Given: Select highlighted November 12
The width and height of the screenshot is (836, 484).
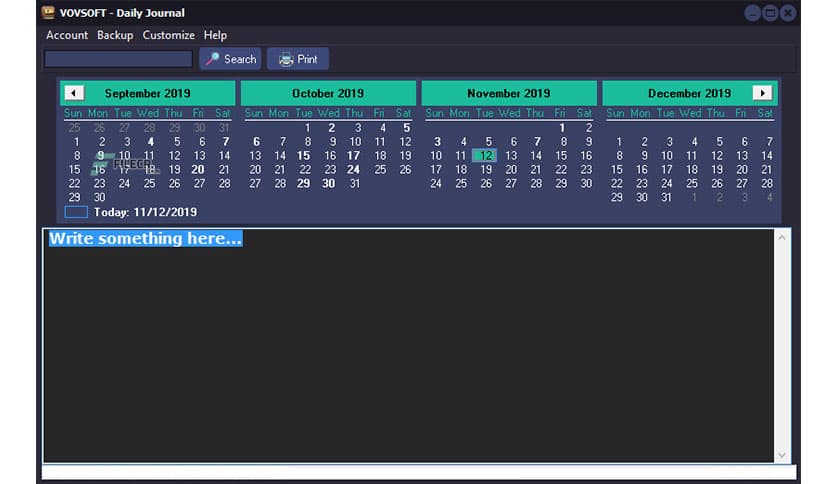Looking at the screenshot, I should 485,156.
